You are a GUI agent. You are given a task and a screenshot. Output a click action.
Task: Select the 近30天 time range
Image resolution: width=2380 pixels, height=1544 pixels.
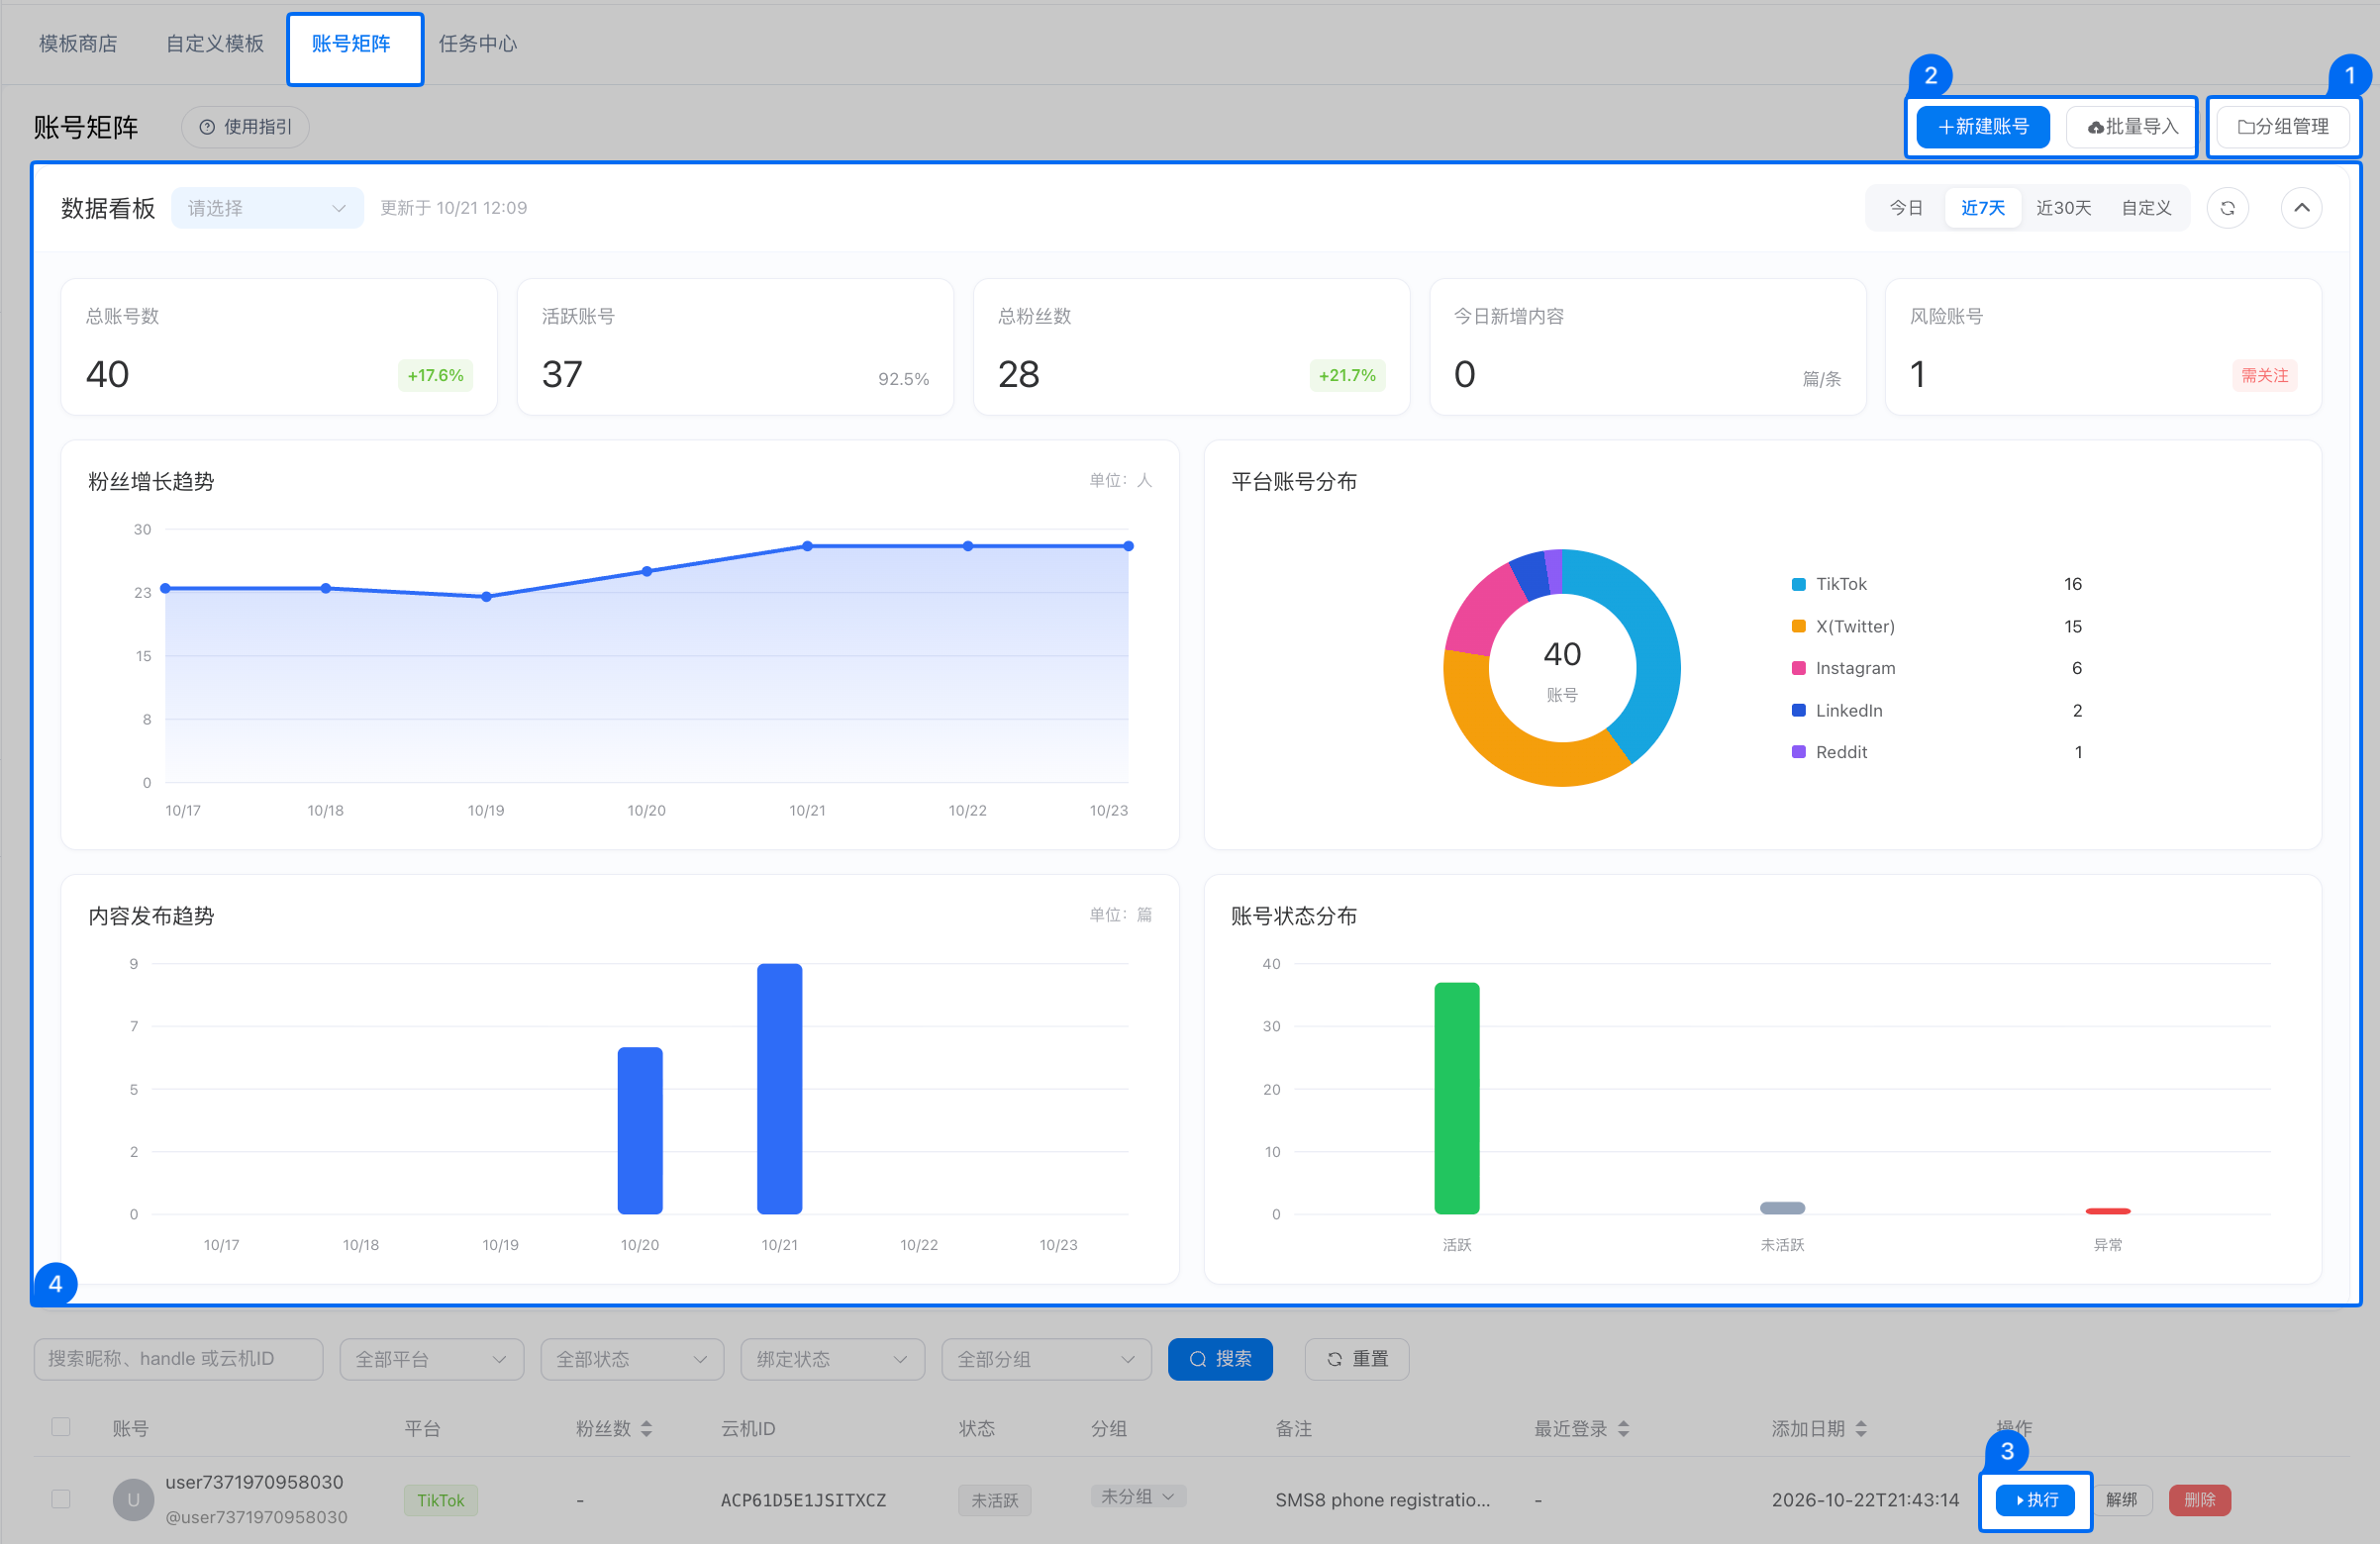click(x=2063, y=208)
